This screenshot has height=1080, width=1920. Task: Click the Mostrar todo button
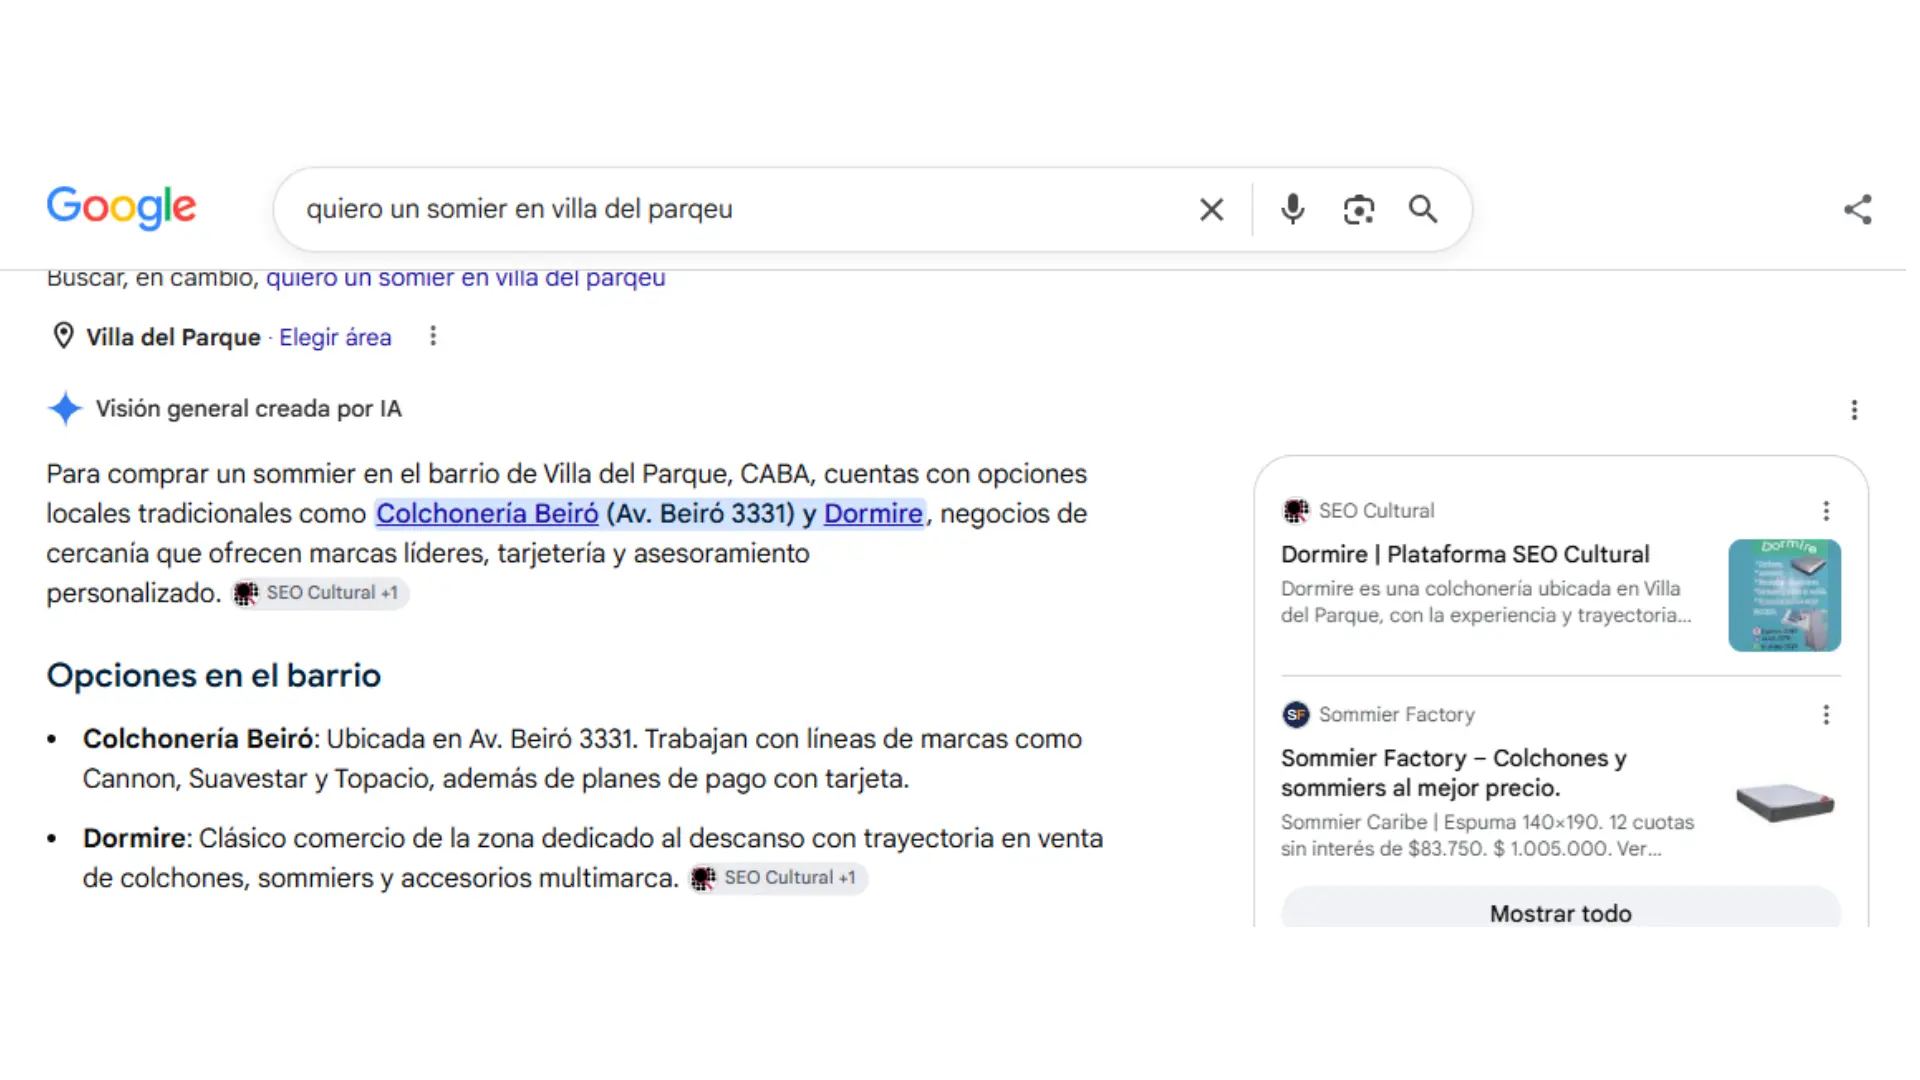pos(1561,908)
